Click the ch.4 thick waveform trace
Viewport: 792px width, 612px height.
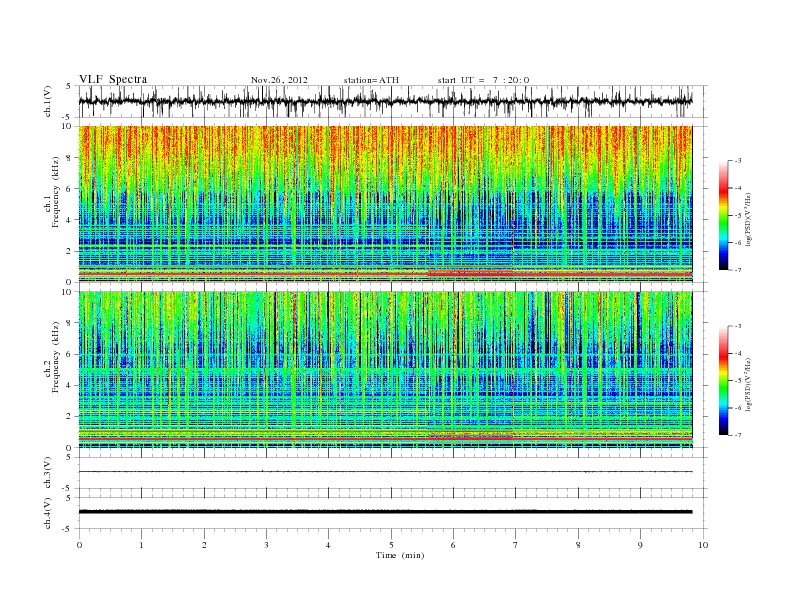pos(385,512)
